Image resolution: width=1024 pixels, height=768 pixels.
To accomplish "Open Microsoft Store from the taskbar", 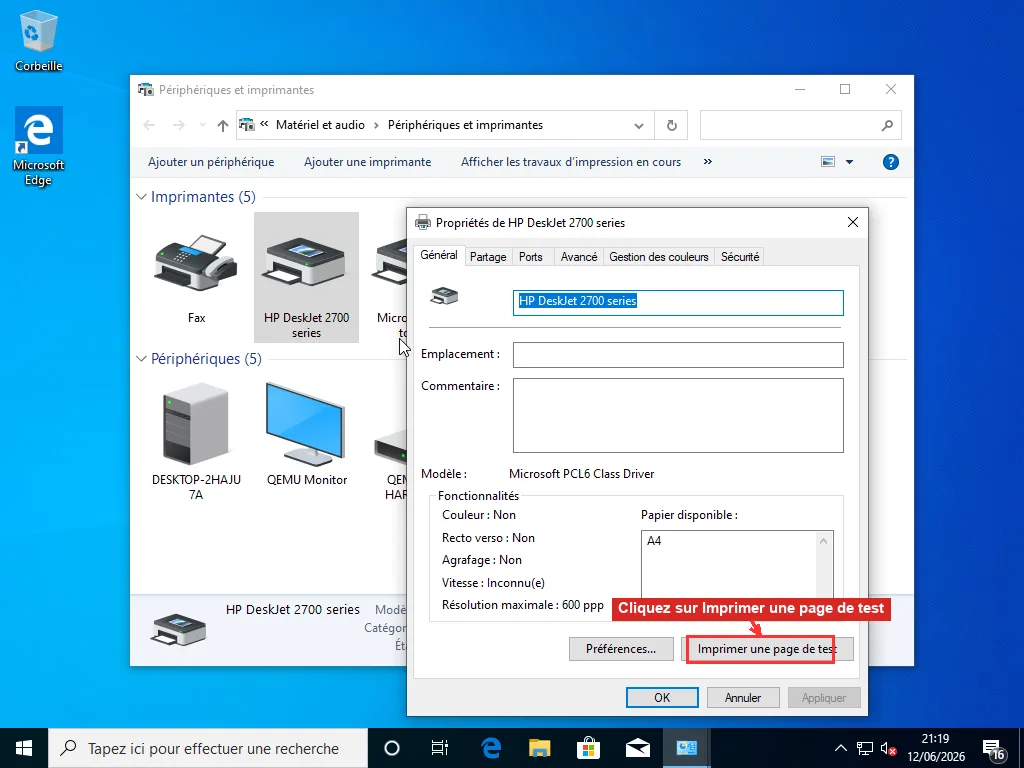I will [x=588, y=748].
